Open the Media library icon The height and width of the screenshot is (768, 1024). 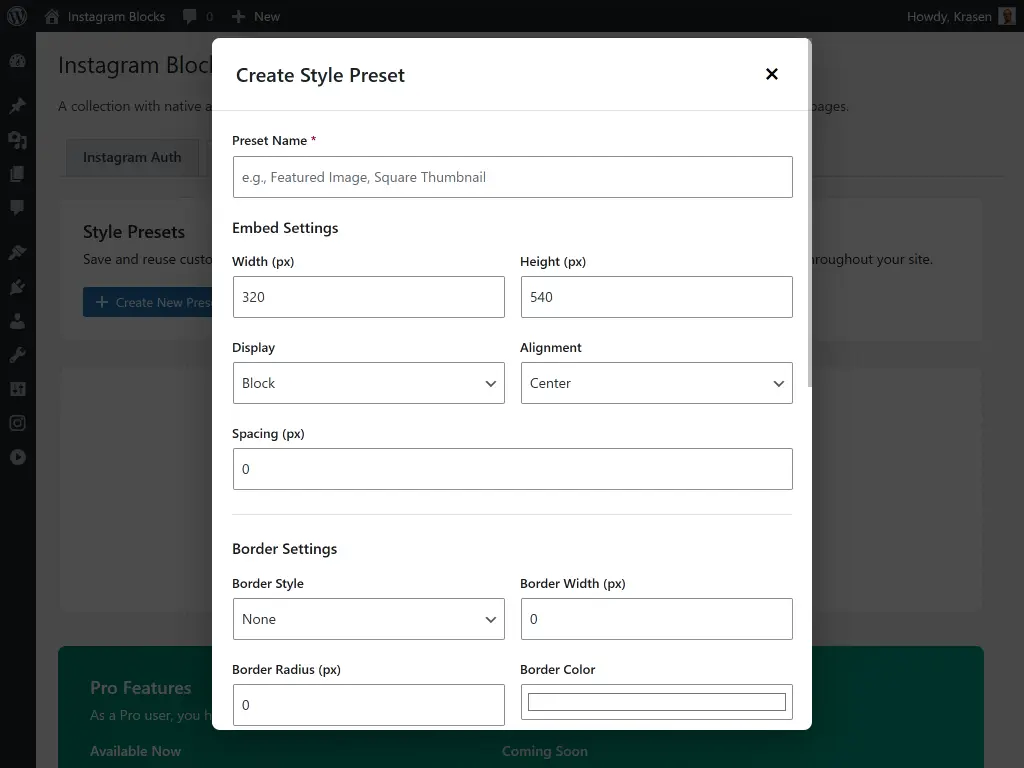coord(16,140)
